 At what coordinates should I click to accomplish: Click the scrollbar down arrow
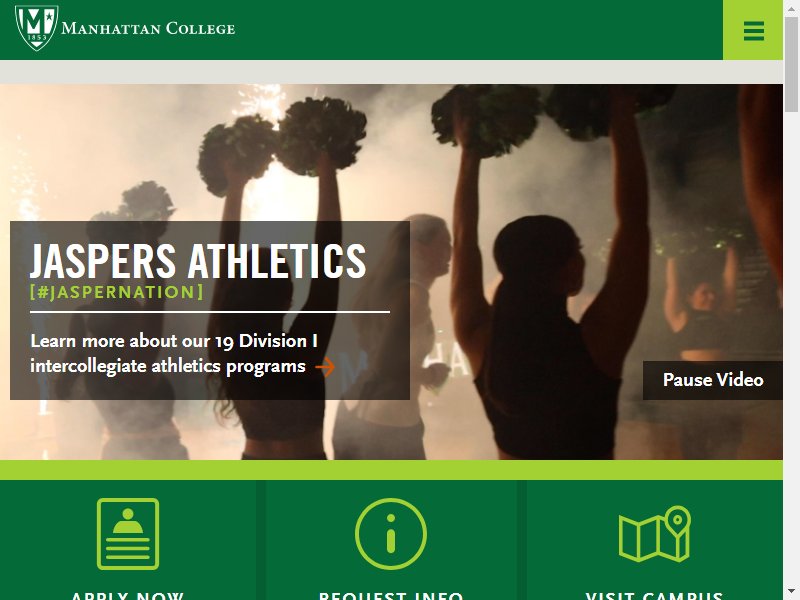coord(791,593)
